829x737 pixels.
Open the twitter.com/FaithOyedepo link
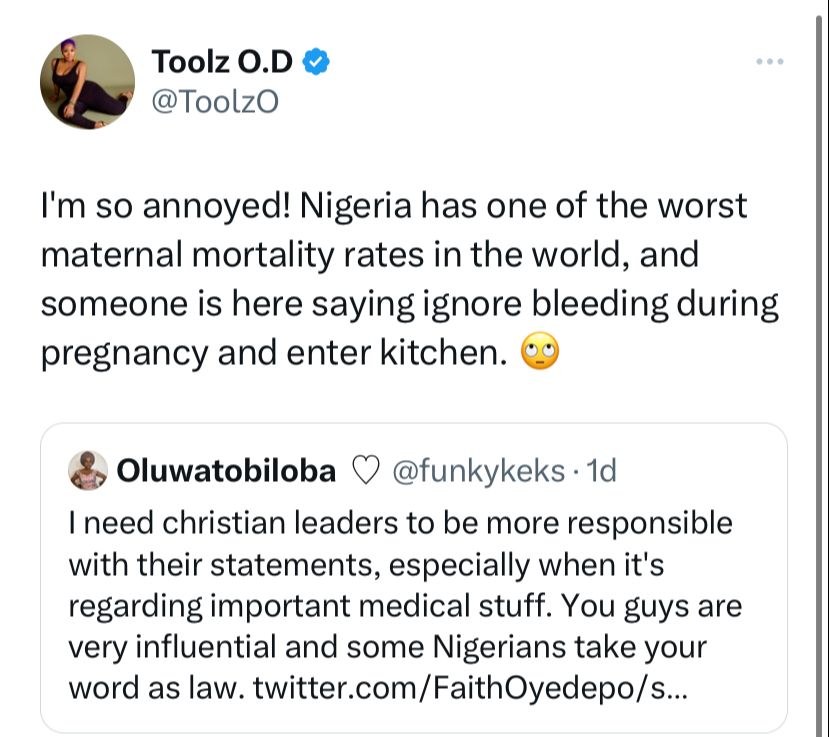coord(470,688)
